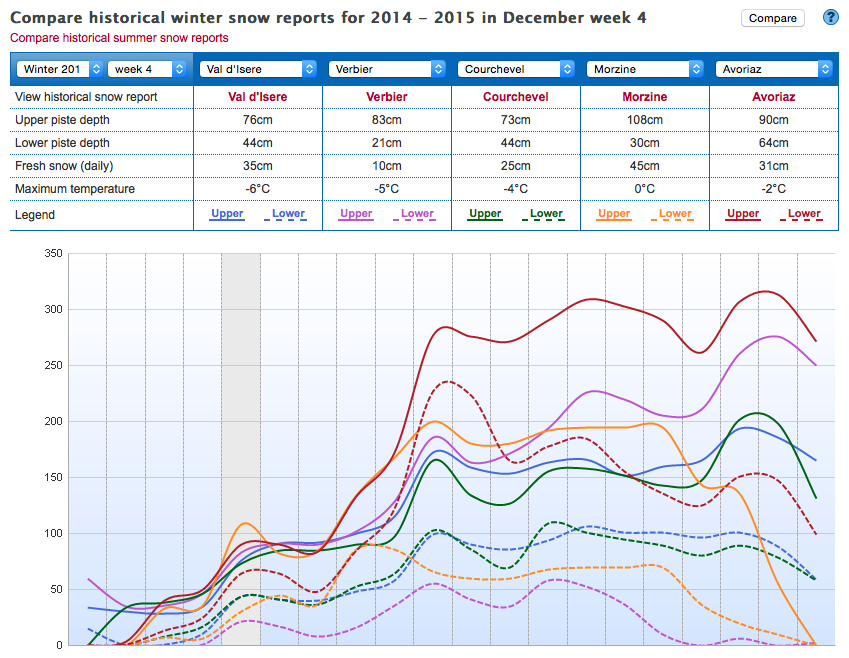This screenshot has height=658, width=849.
Task: Click Courchevel upper piste depth 73cm
Action: click(x=516, y=120)
